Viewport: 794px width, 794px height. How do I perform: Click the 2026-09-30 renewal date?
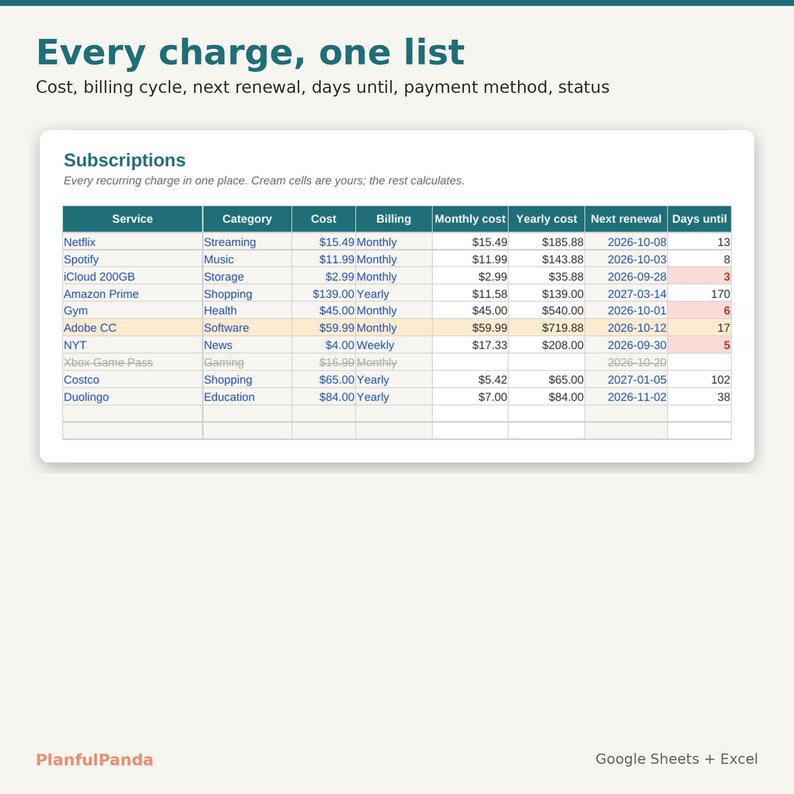[x=626, y=345]
